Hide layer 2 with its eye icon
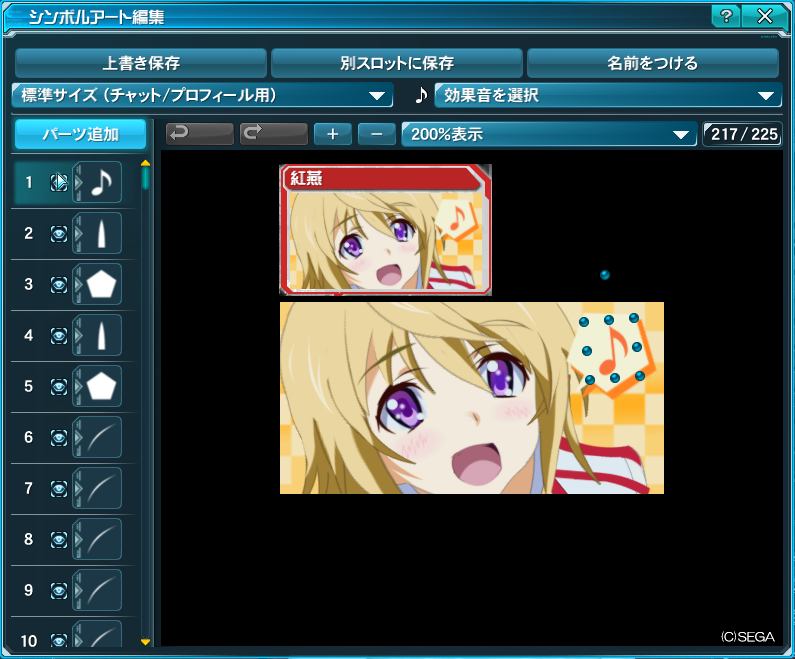Viewport: 795px width, 659px height. tap(59, 234)
